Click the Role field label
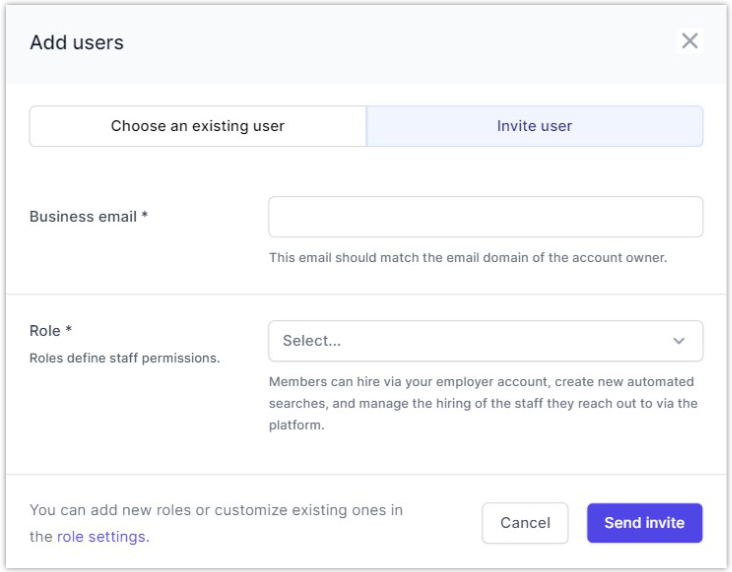732x572 pixels. point(45,331)
